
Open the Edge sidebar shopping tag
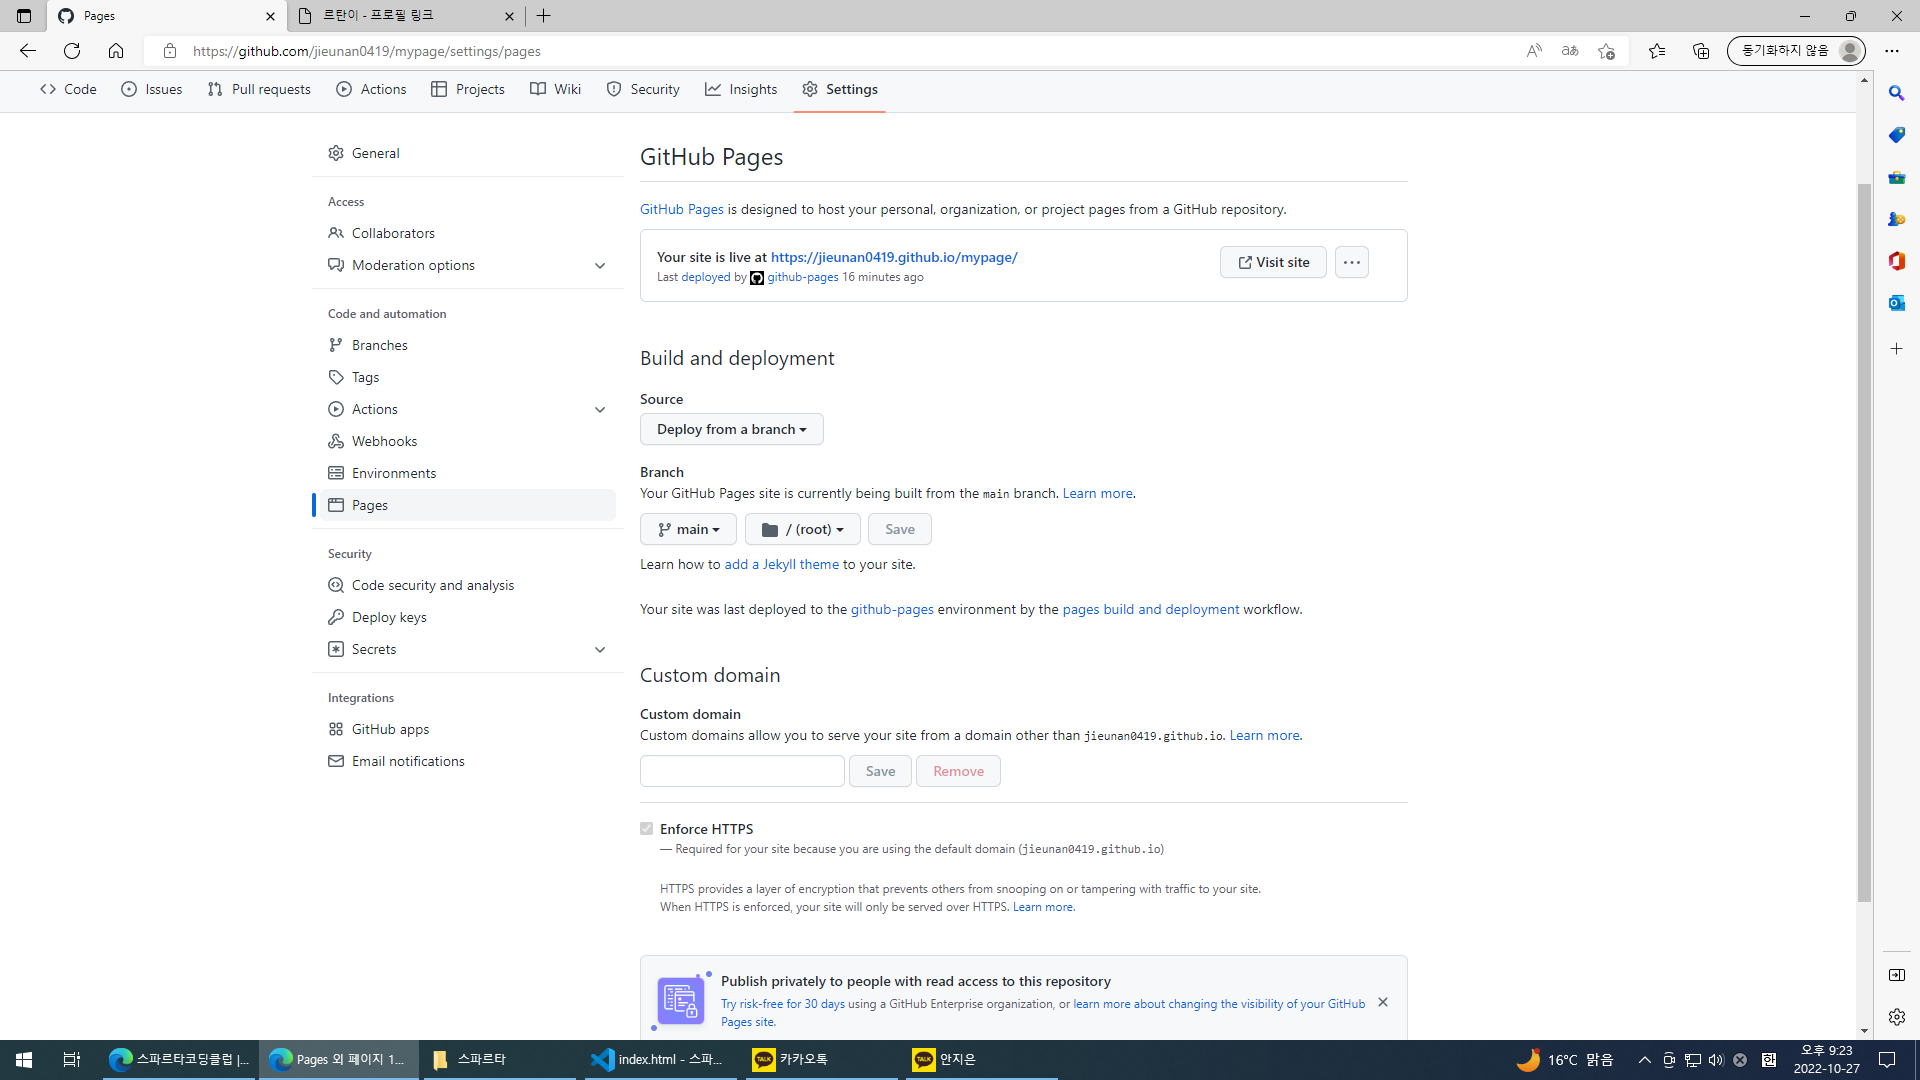1897,135
